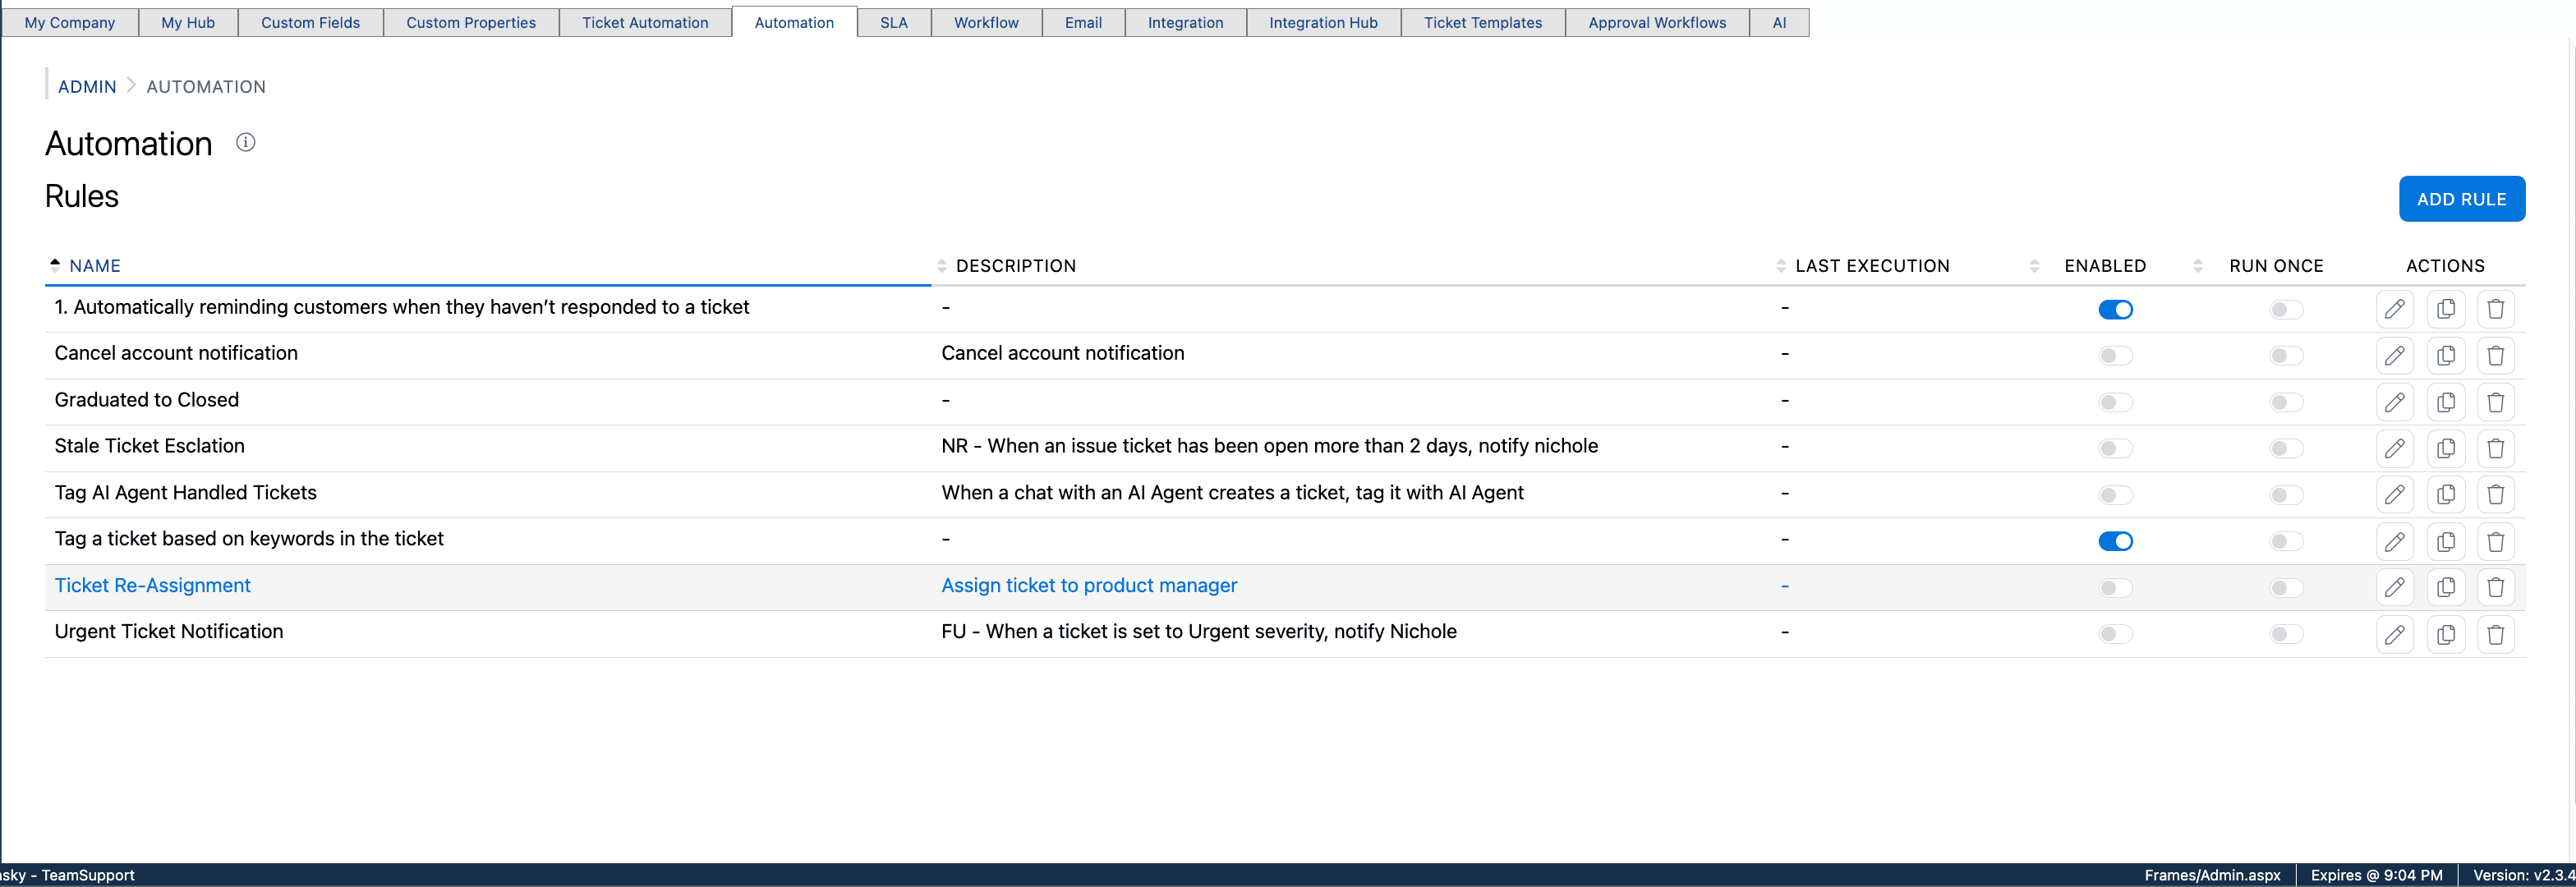Delete the Cancel account notification rule
This screenshot has width=2576, height=887.
(2496, 355)
